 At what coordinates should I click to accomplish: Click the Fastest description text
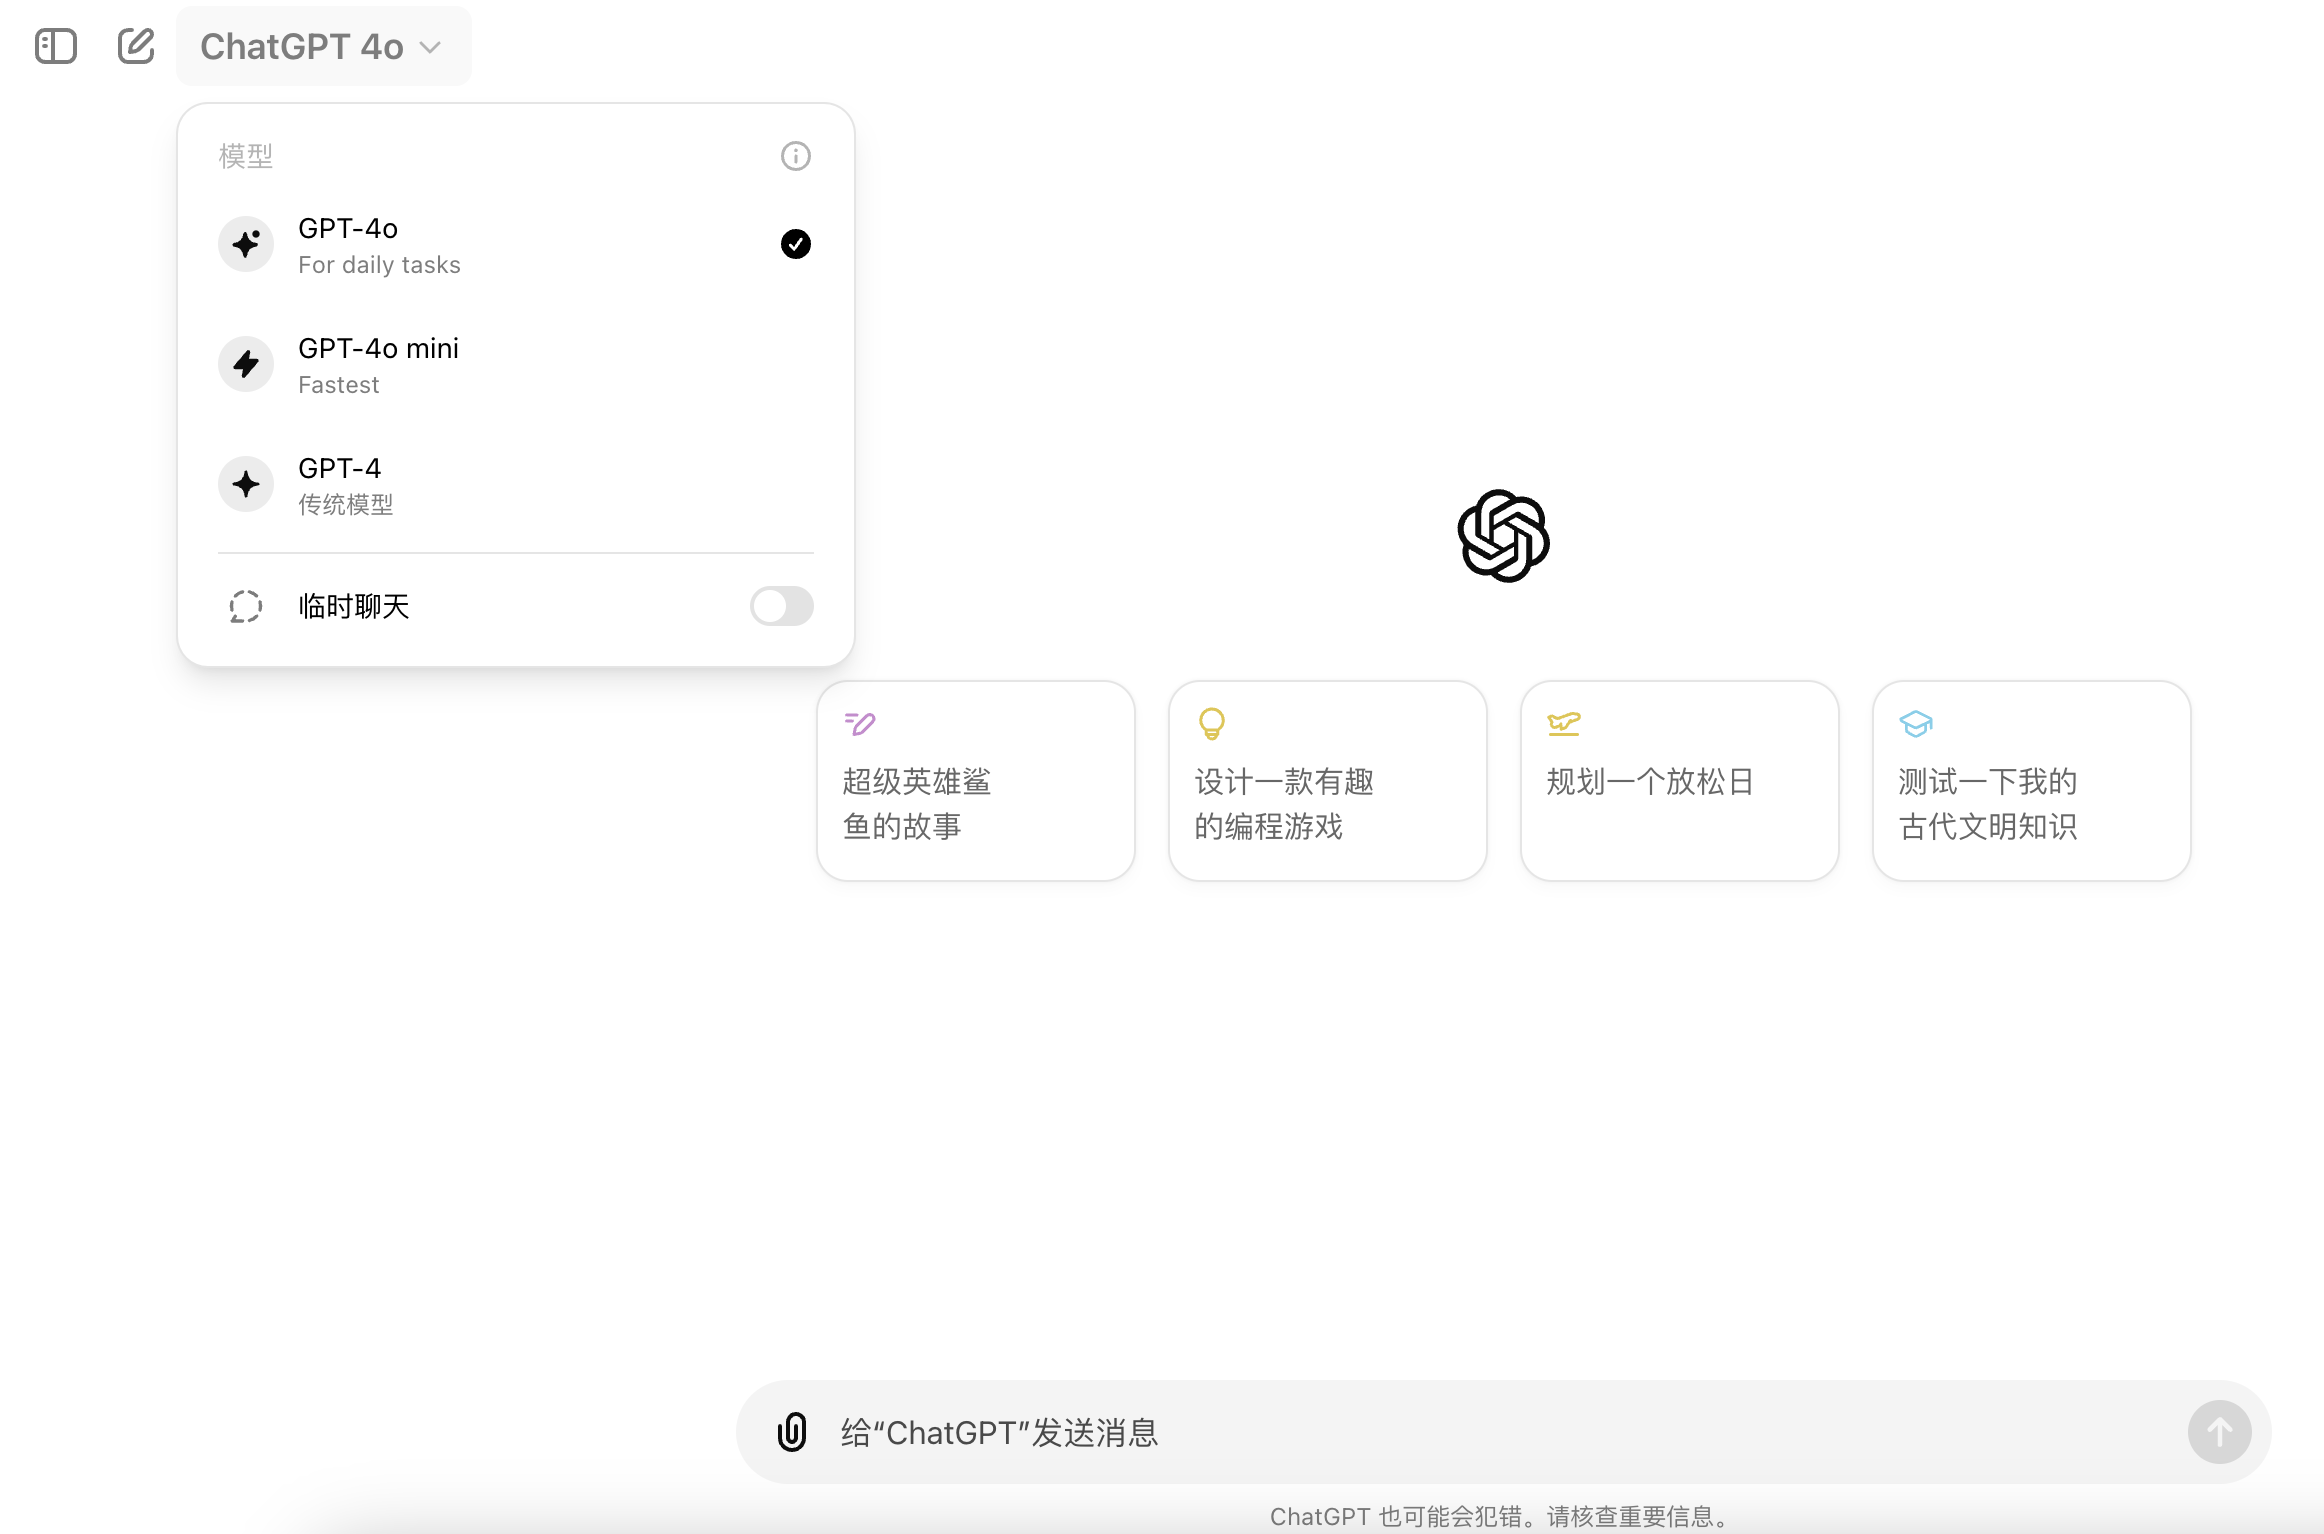click(x=339, y=385)
